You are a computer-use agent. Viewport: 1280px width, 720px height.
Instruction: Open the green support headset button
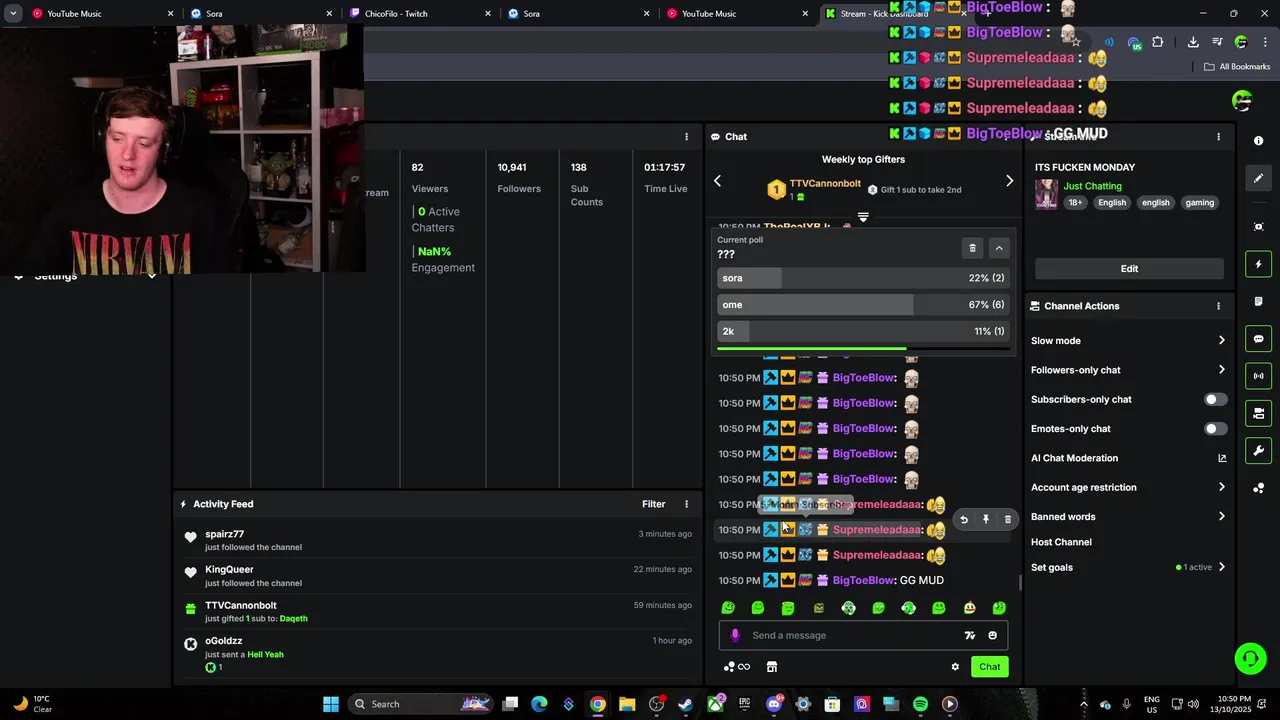1250,658
